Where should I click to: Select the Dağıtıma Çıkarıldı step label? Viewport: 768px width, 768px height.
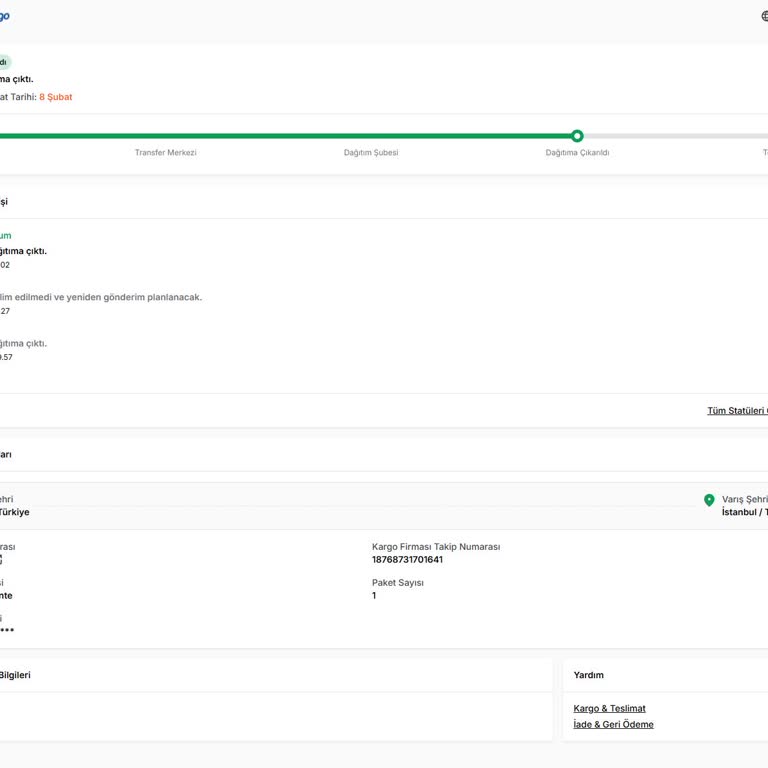tap(577, 152)
